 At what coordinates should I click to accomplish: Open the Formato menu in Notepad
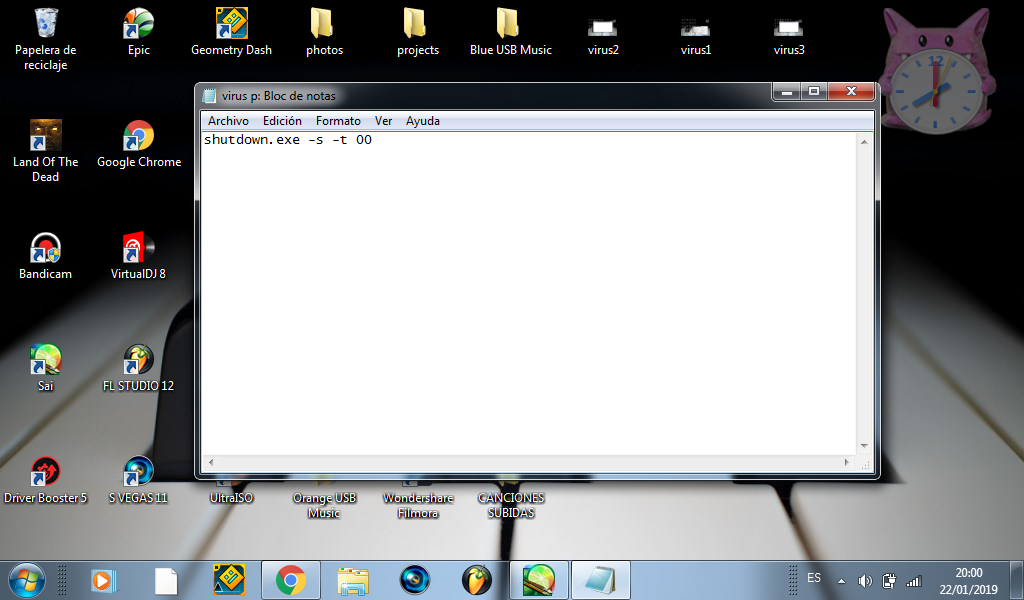click(x=338, y=121)
